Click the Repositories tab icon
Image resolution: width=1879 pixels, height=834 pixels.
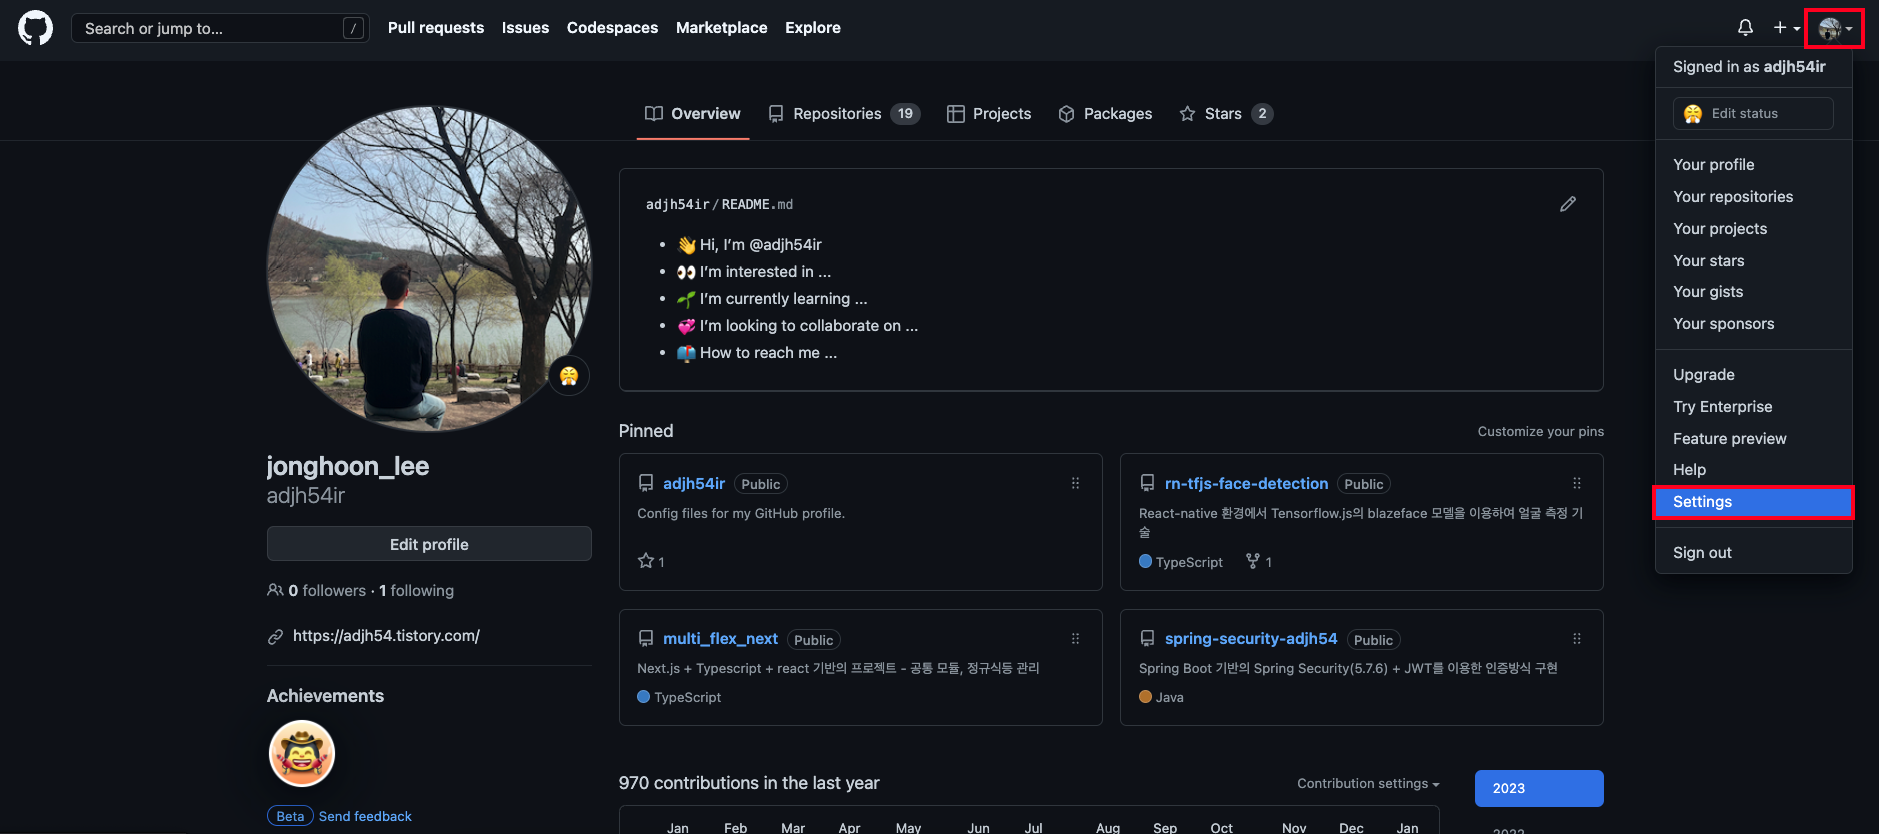[776, 114]
